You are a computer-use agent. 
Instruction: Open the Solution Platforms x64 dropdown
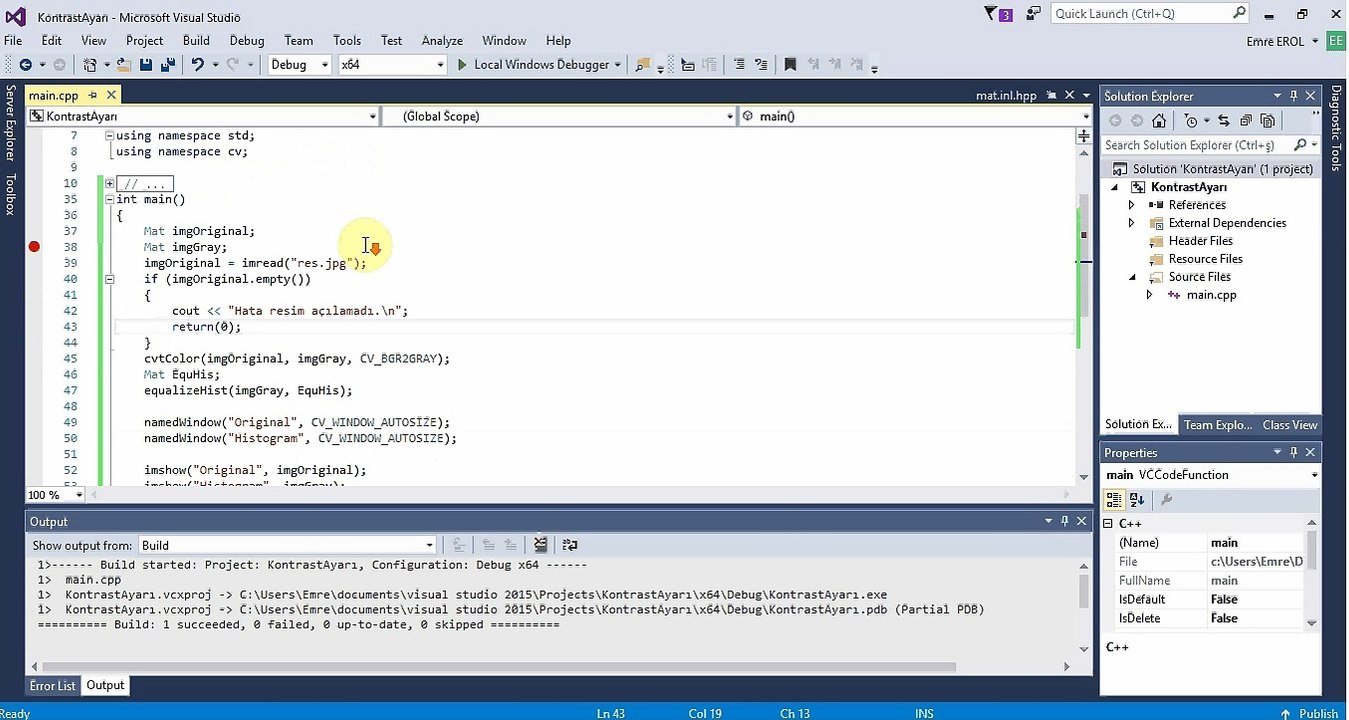click(391, 65)
